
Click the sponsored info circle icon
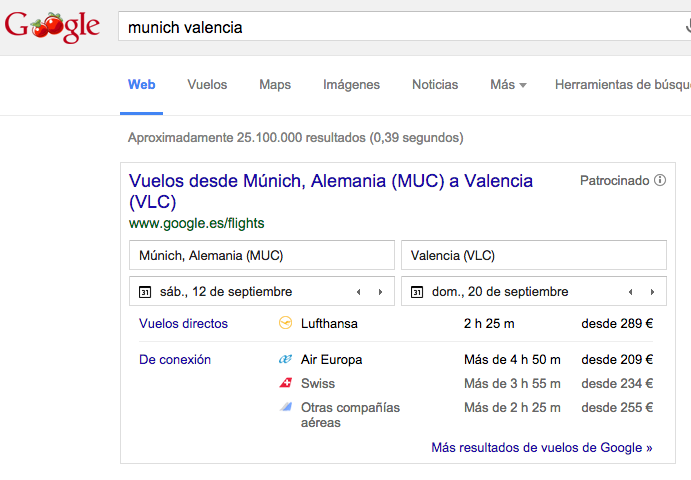[660, 180]
